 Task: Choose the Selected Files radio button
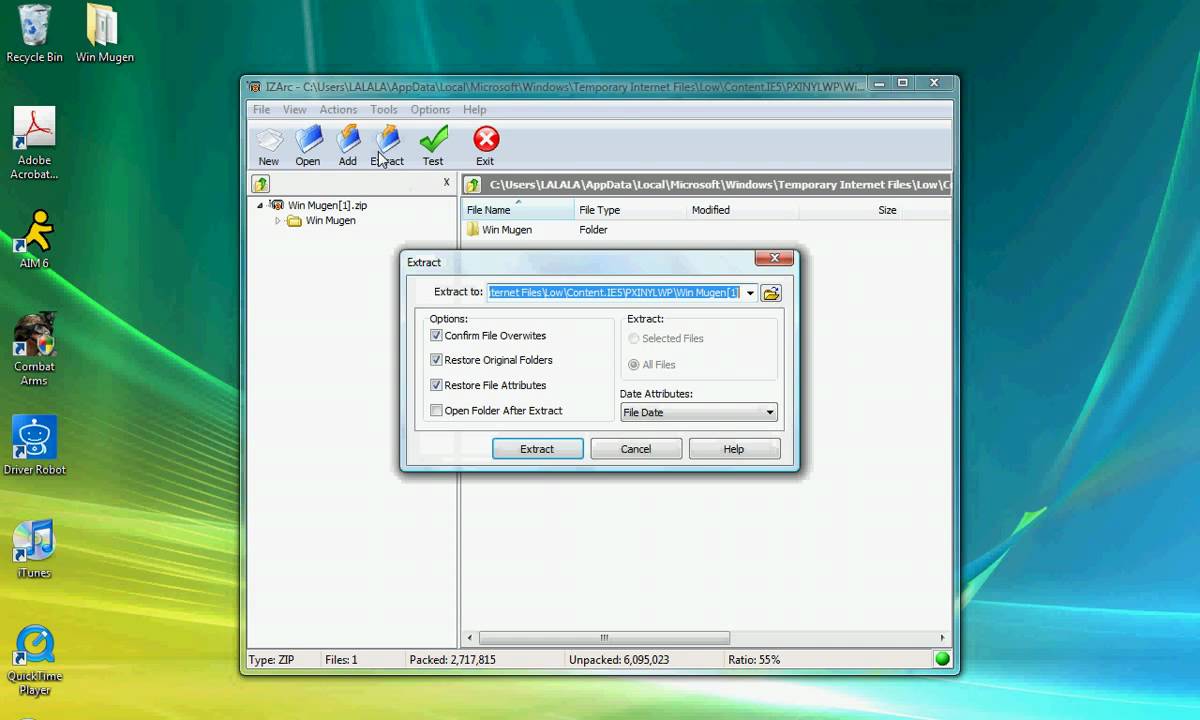634,339
